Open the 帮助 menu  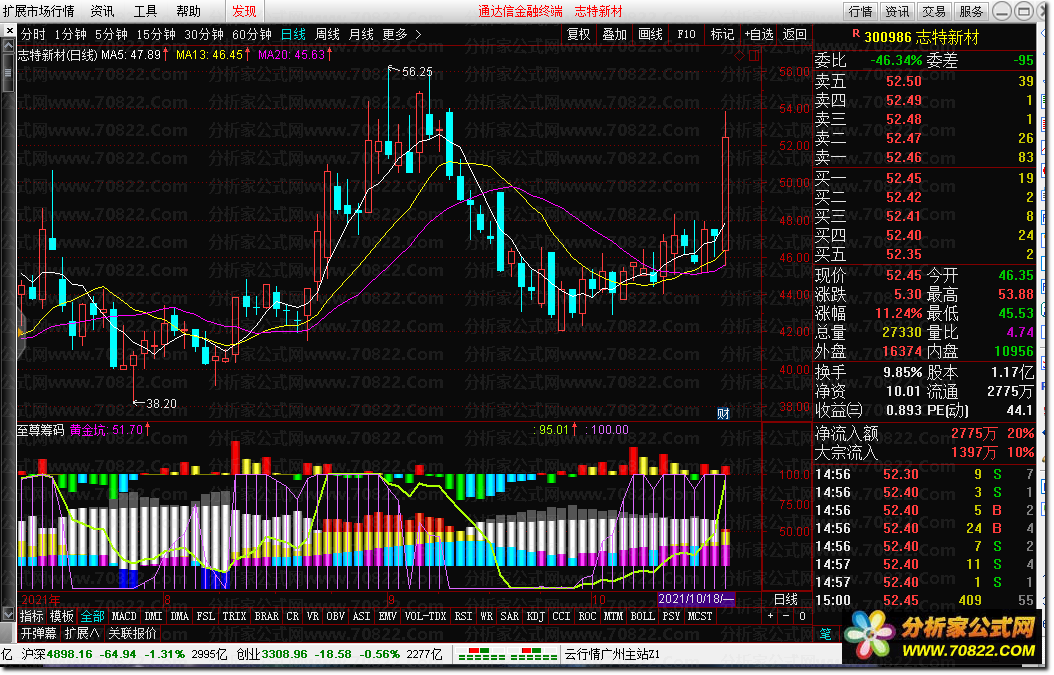click(188, 11)
